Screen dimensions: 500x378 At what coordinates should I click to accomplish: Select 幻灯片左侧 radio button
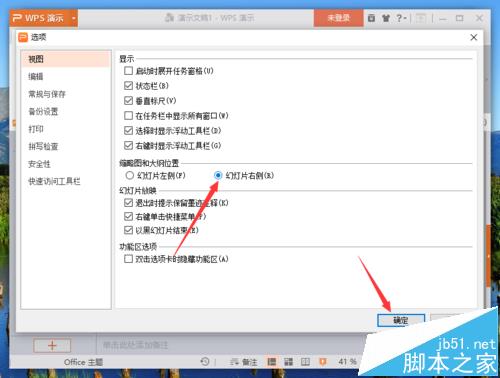point(129,175)
